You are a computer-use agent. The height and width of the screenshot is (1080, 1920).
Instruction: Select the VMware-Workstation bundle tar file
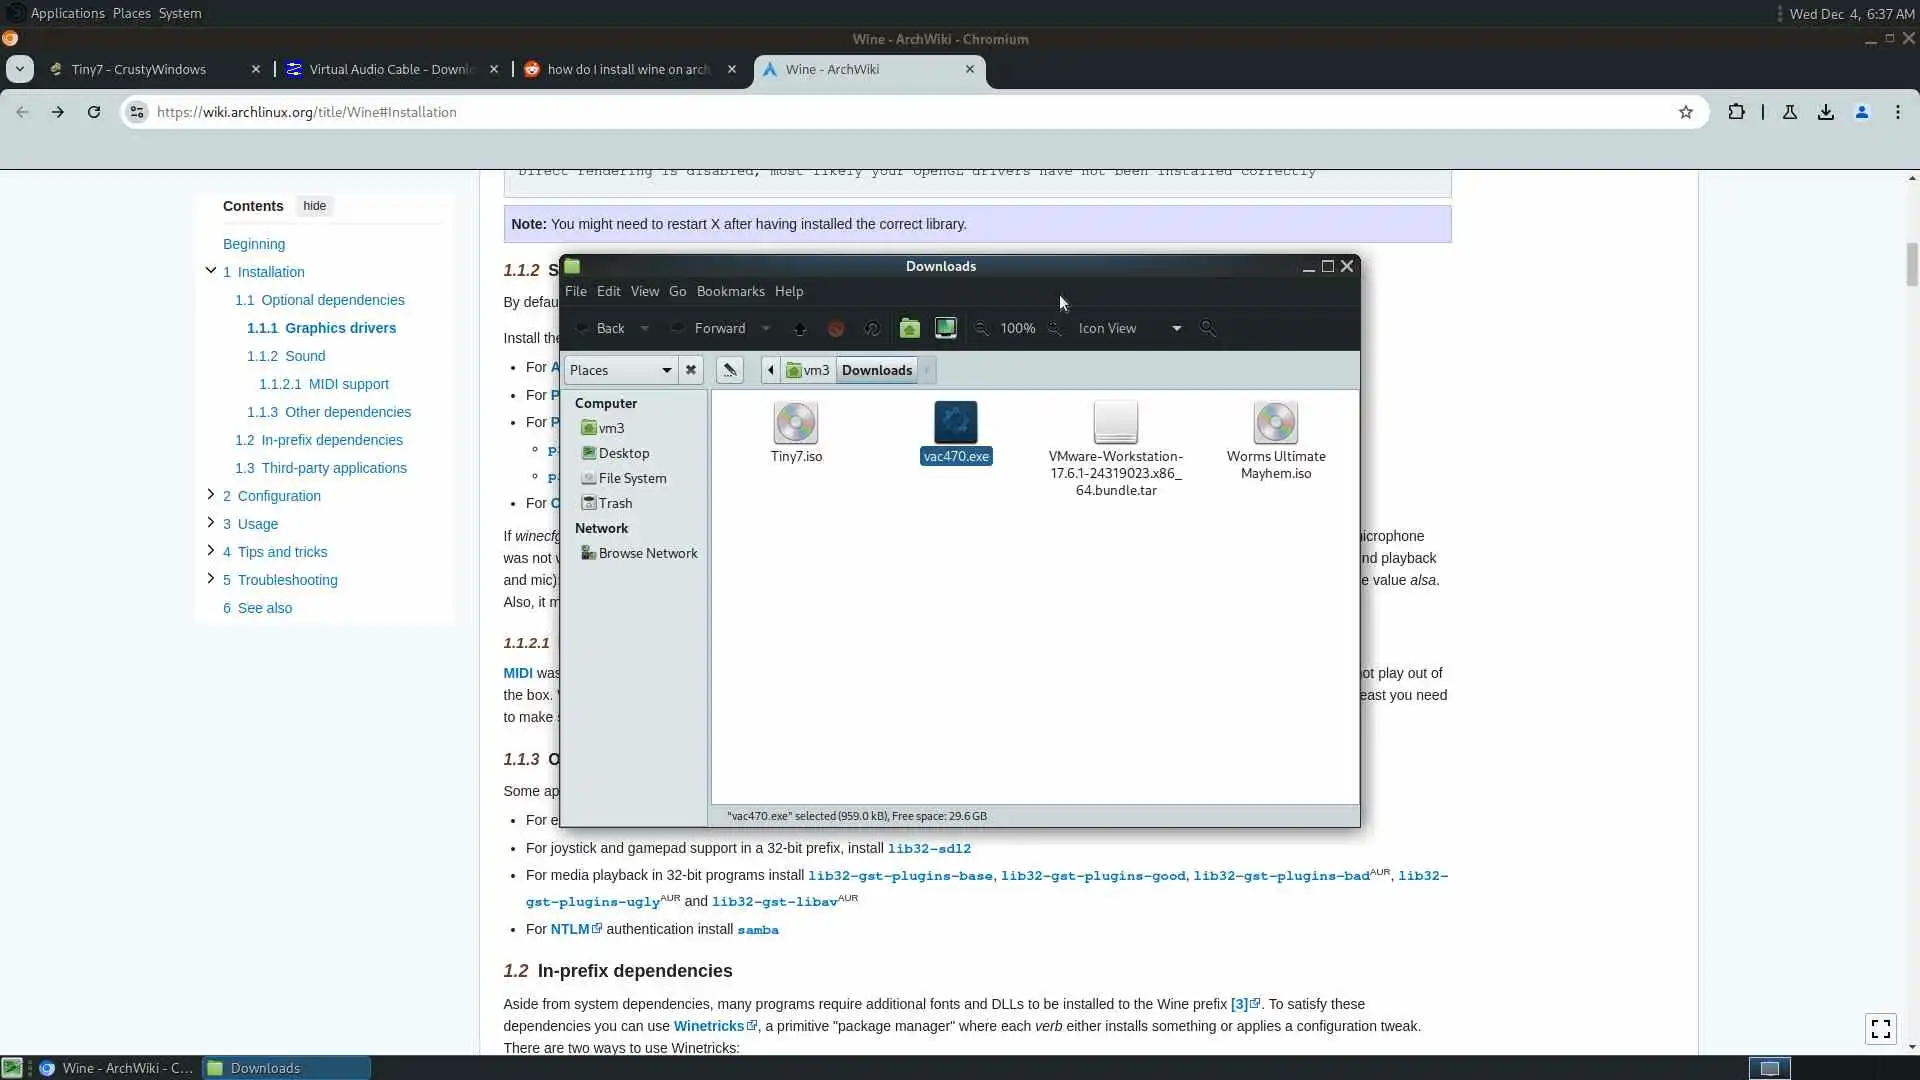[x=1115, y=423]
